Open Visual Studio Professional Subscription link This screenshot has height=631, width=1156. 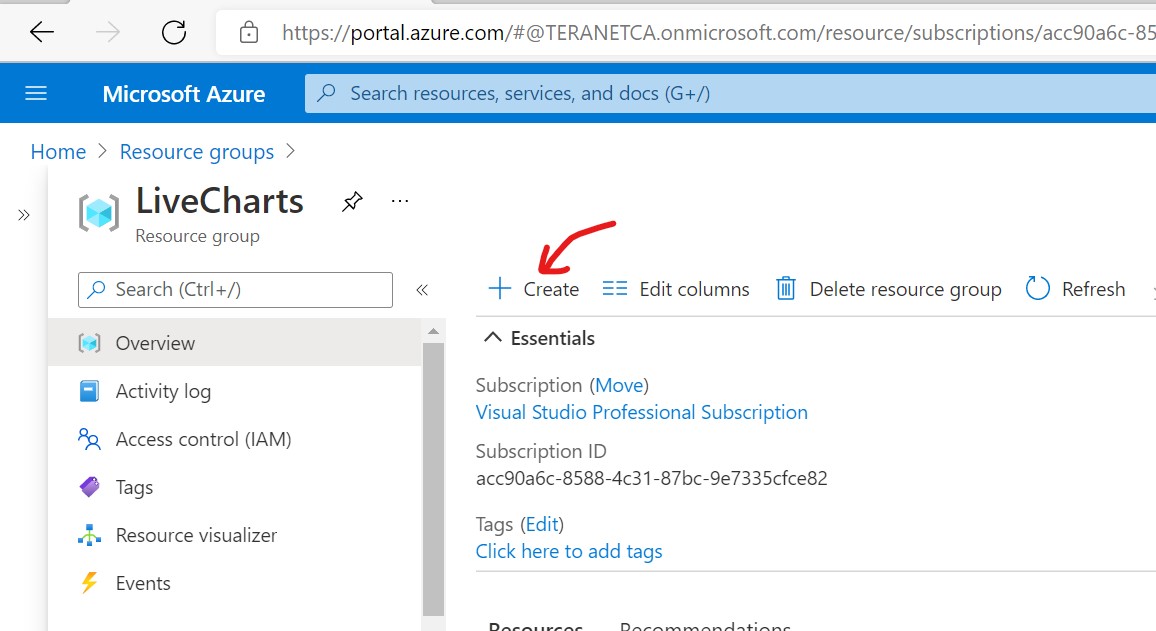pos(641,412)
